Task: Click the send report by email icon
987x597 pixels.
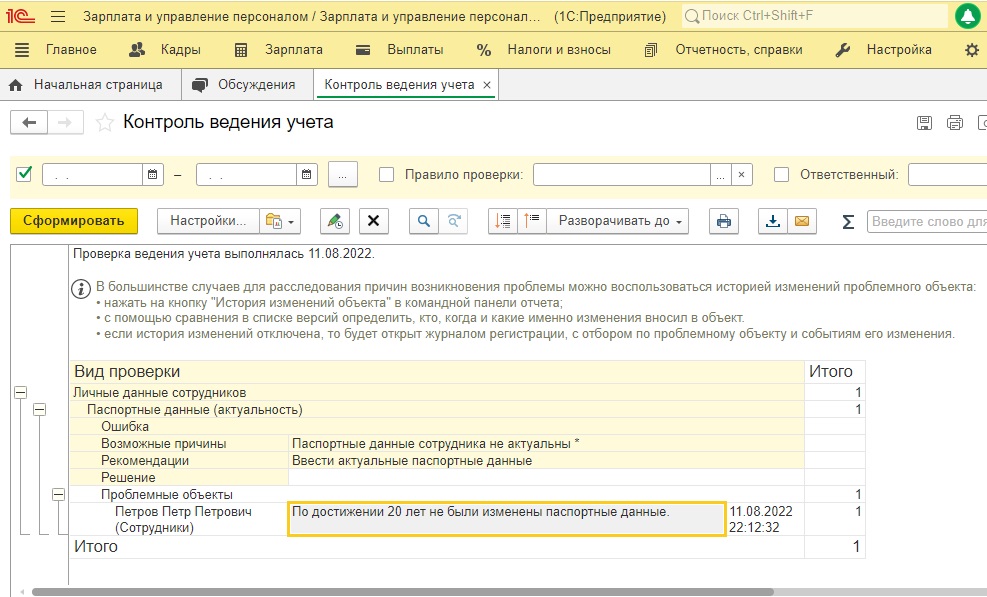Action: 801,221
